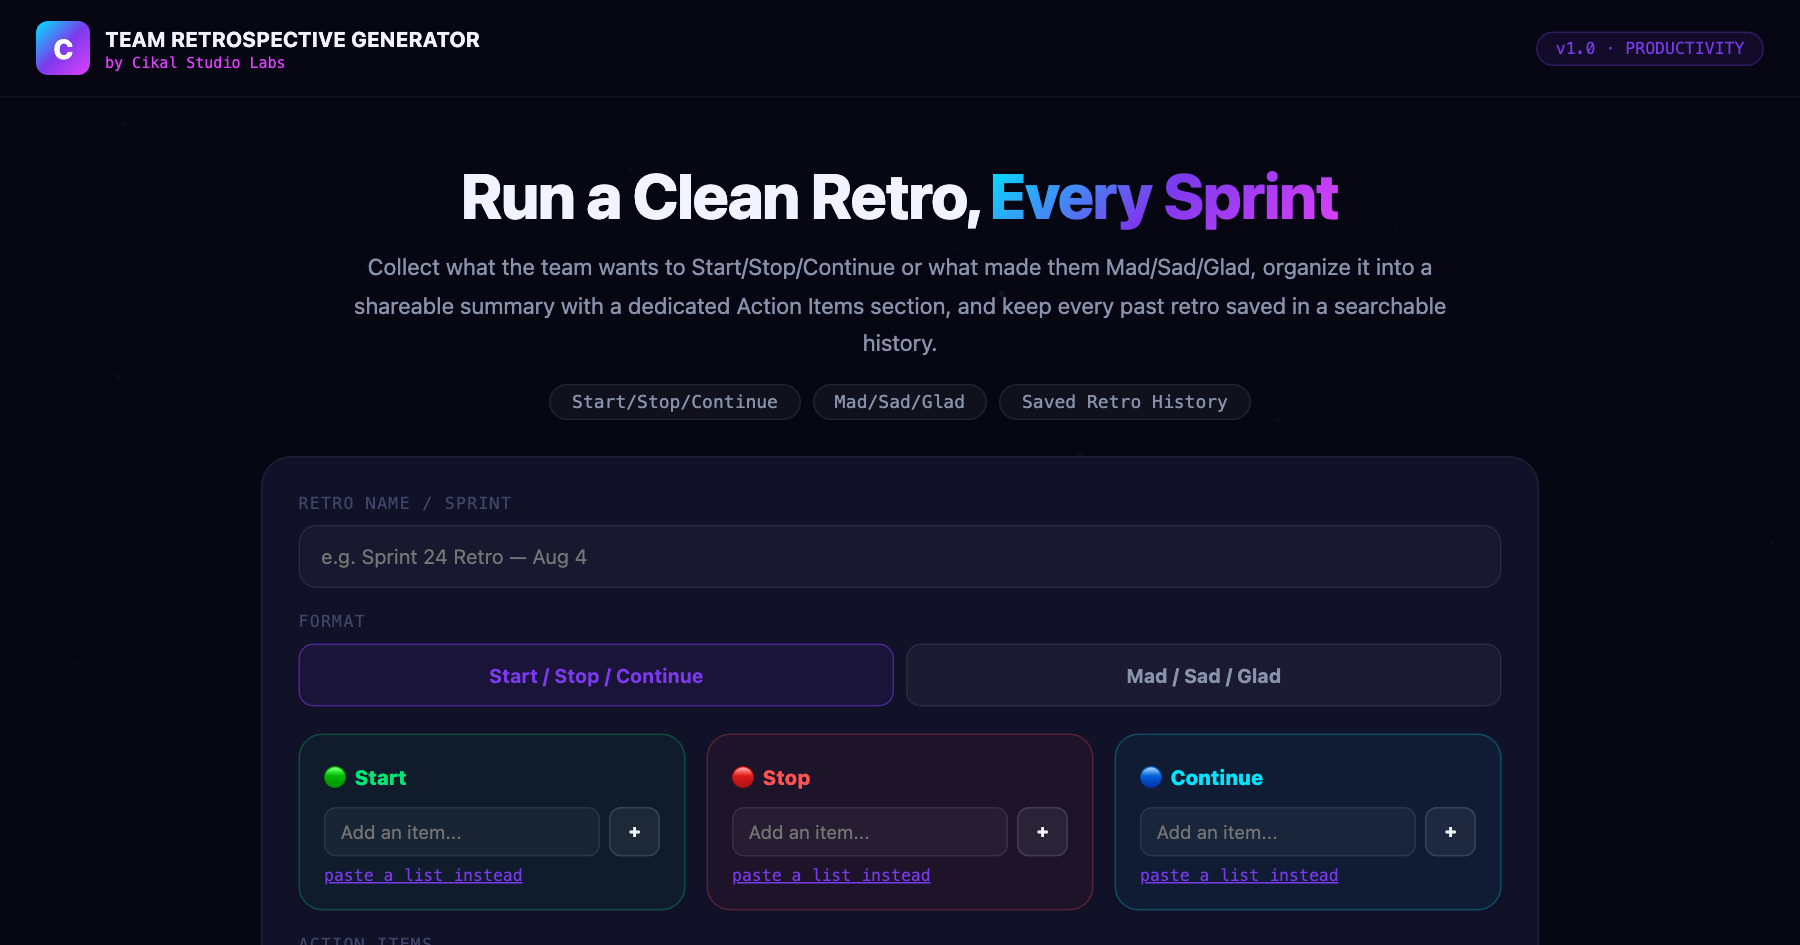Image resolution: width=1800 pixels, height=945 pixels.
Task: Switch format to Mad / Sad / Glad
Action: pos(1204,675)
